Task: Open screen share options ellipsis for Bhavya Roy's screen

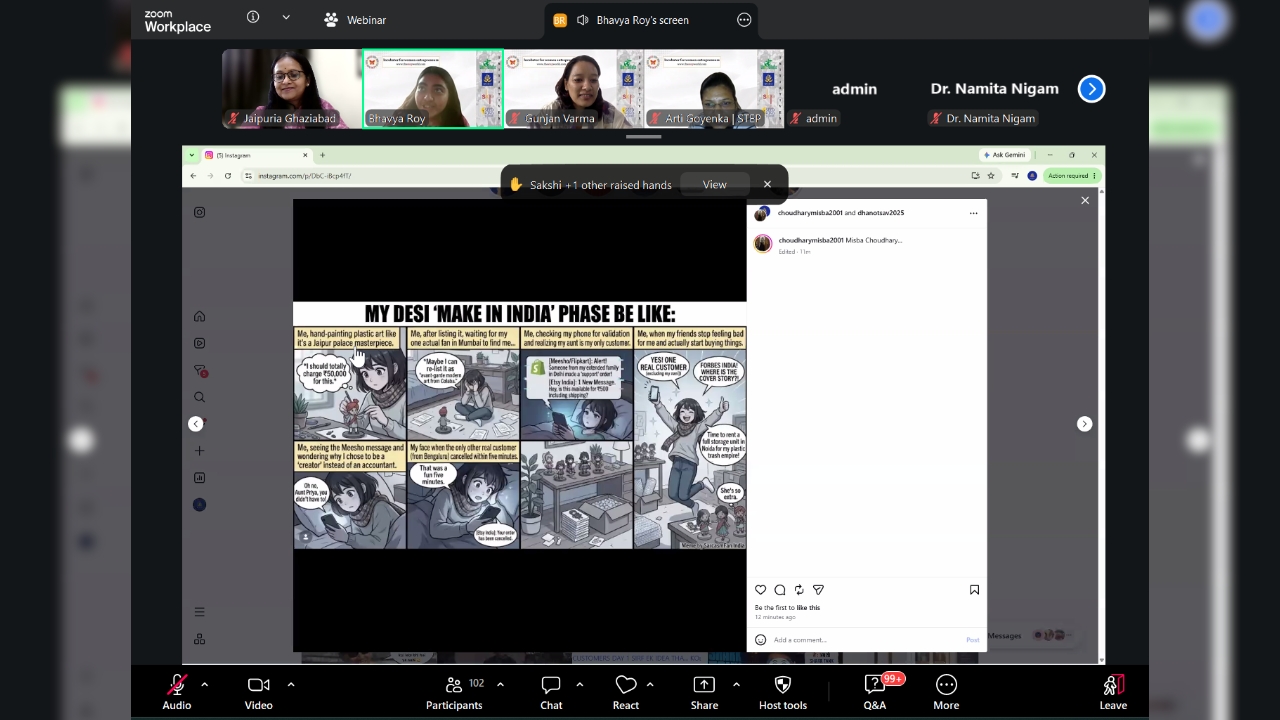Action: point(744,20)
